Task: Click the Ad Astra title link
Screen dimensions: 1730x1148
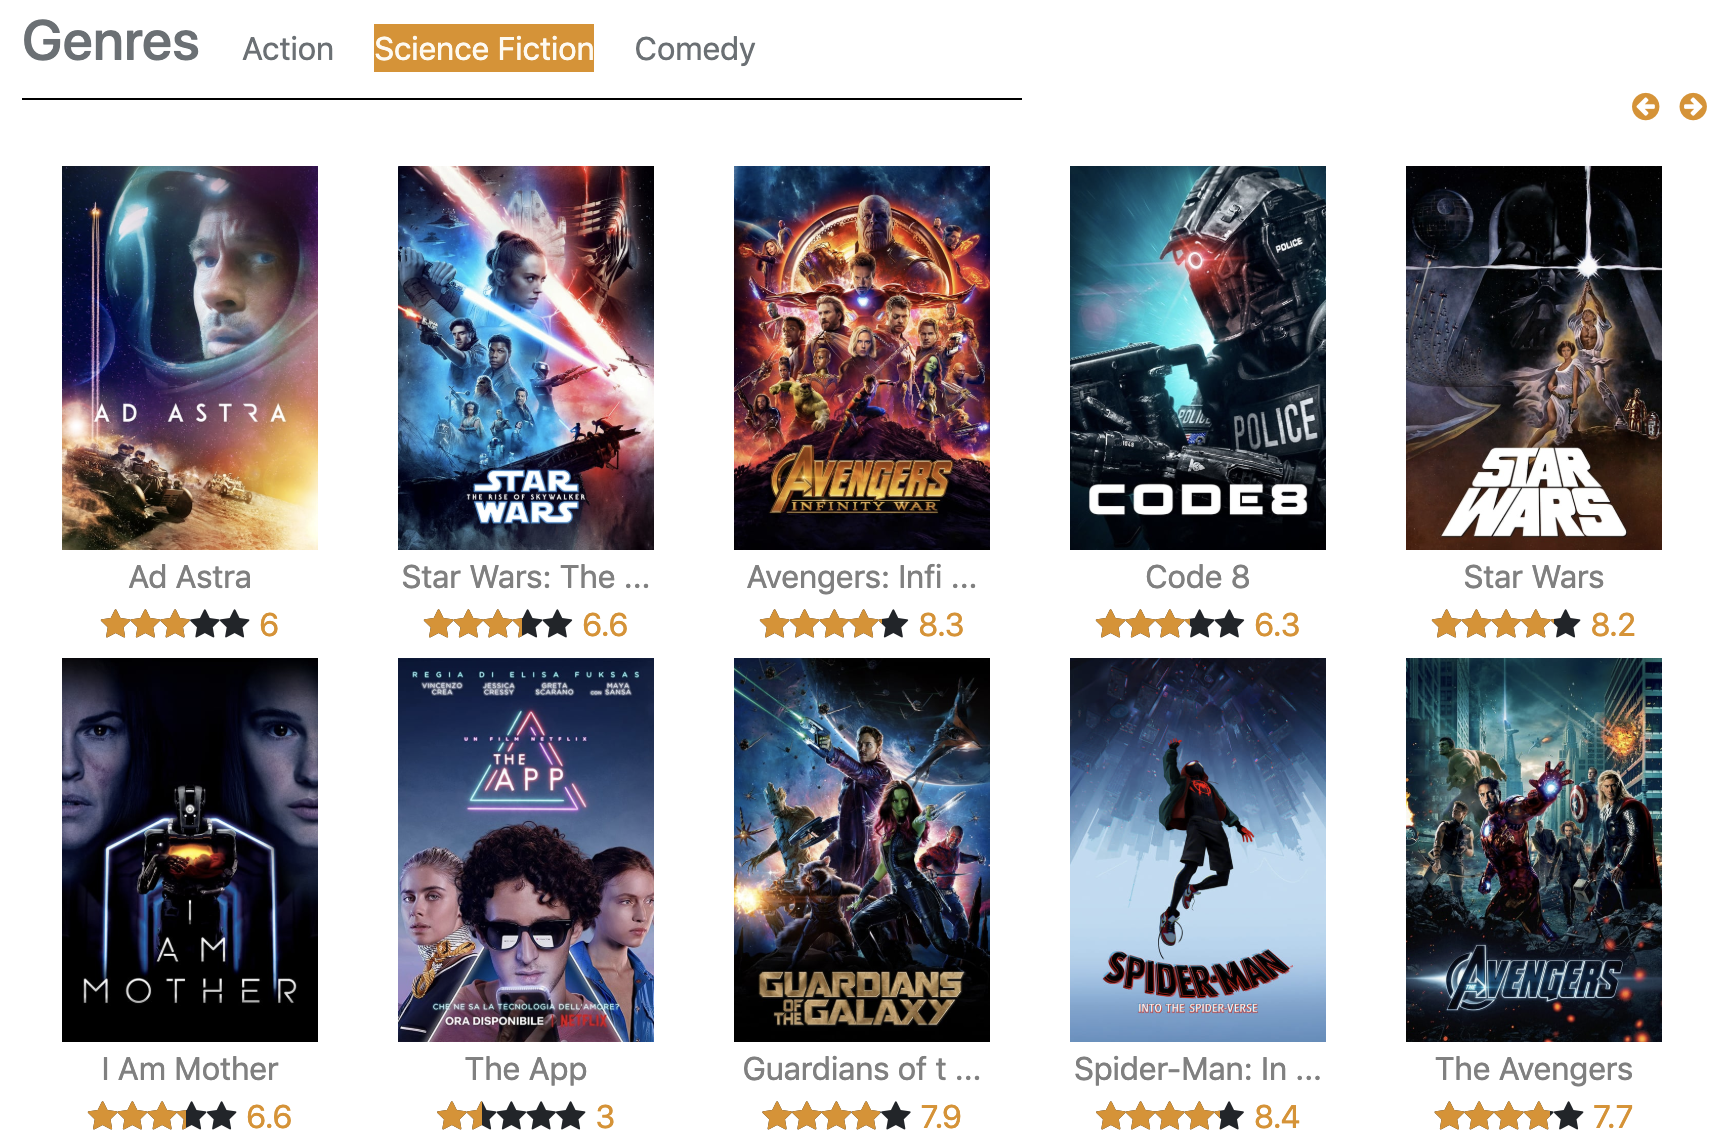Action: pyautogui.click(x=190, y=577)
